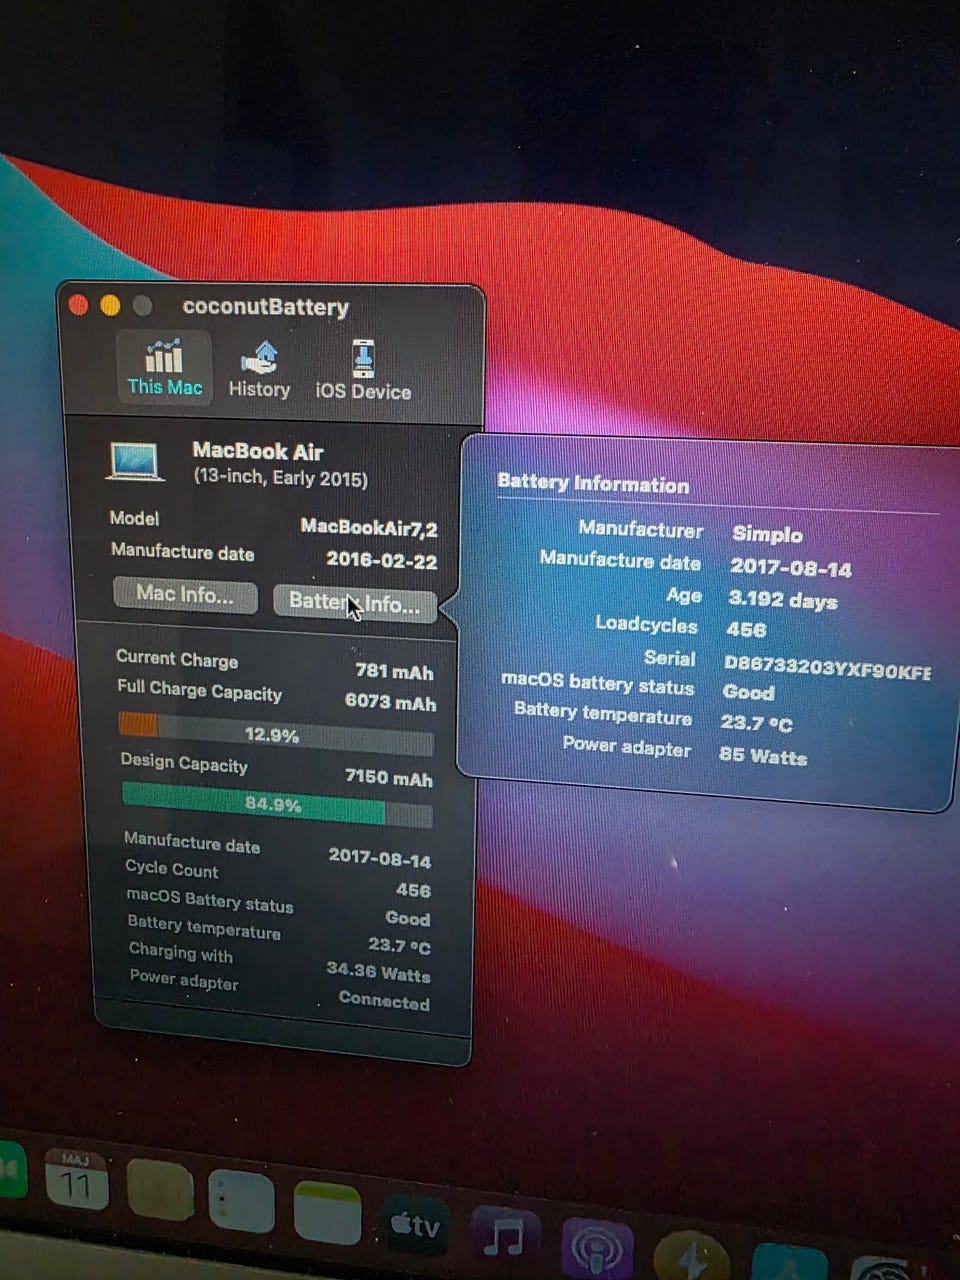Launch Music from the Dock
Image resolution: width=960 pixels, height=1280 pixels.
tap(504, 1238)
